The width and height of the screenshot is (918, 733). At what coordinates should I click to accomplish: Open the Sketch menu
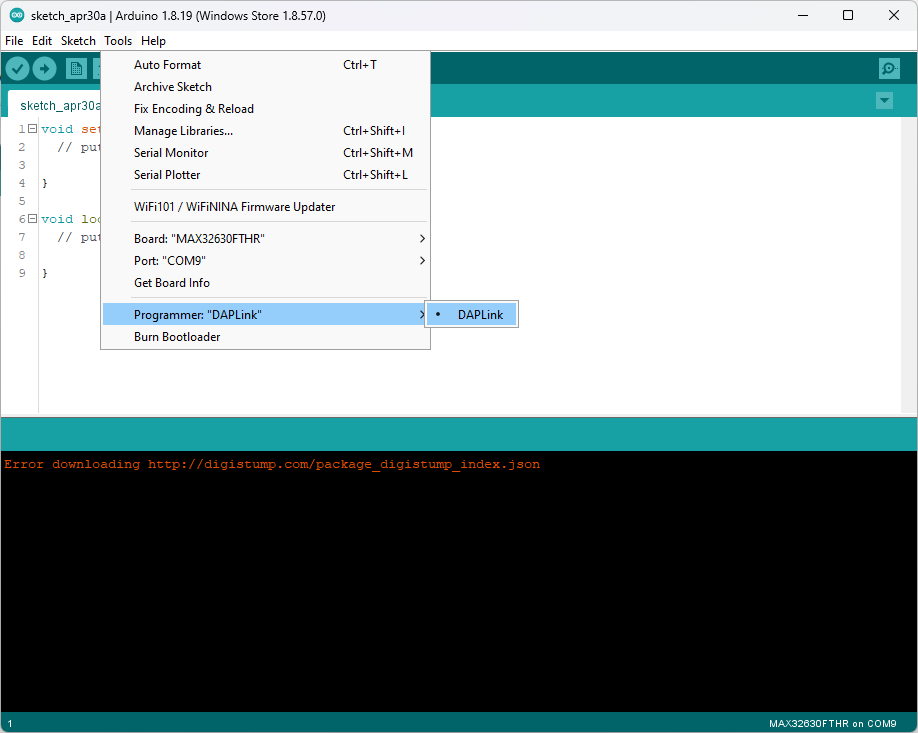click(x=78, y=41)
